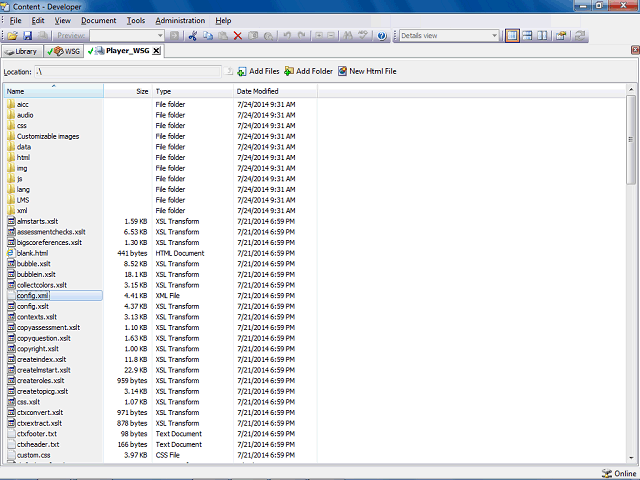Viewport: 640px width, 480px height.
Task: Click the Add Folder button
Action: click(308, 71)
